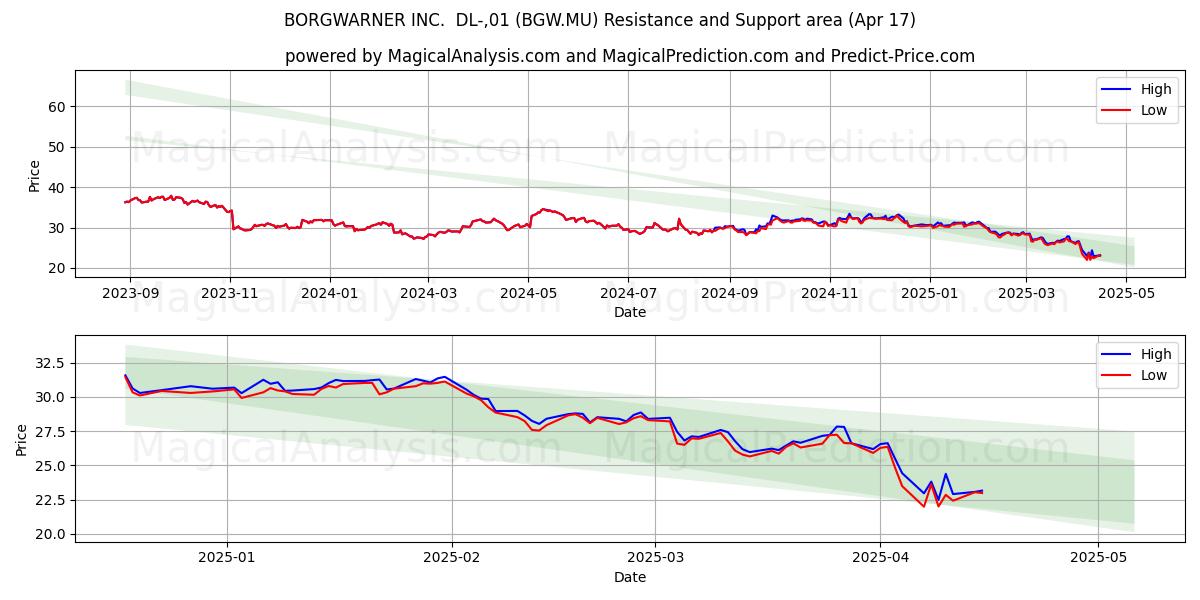Click 'Low' in the upper chart legend
The width and height of the screenshot is (1200, 600).
1154,110
